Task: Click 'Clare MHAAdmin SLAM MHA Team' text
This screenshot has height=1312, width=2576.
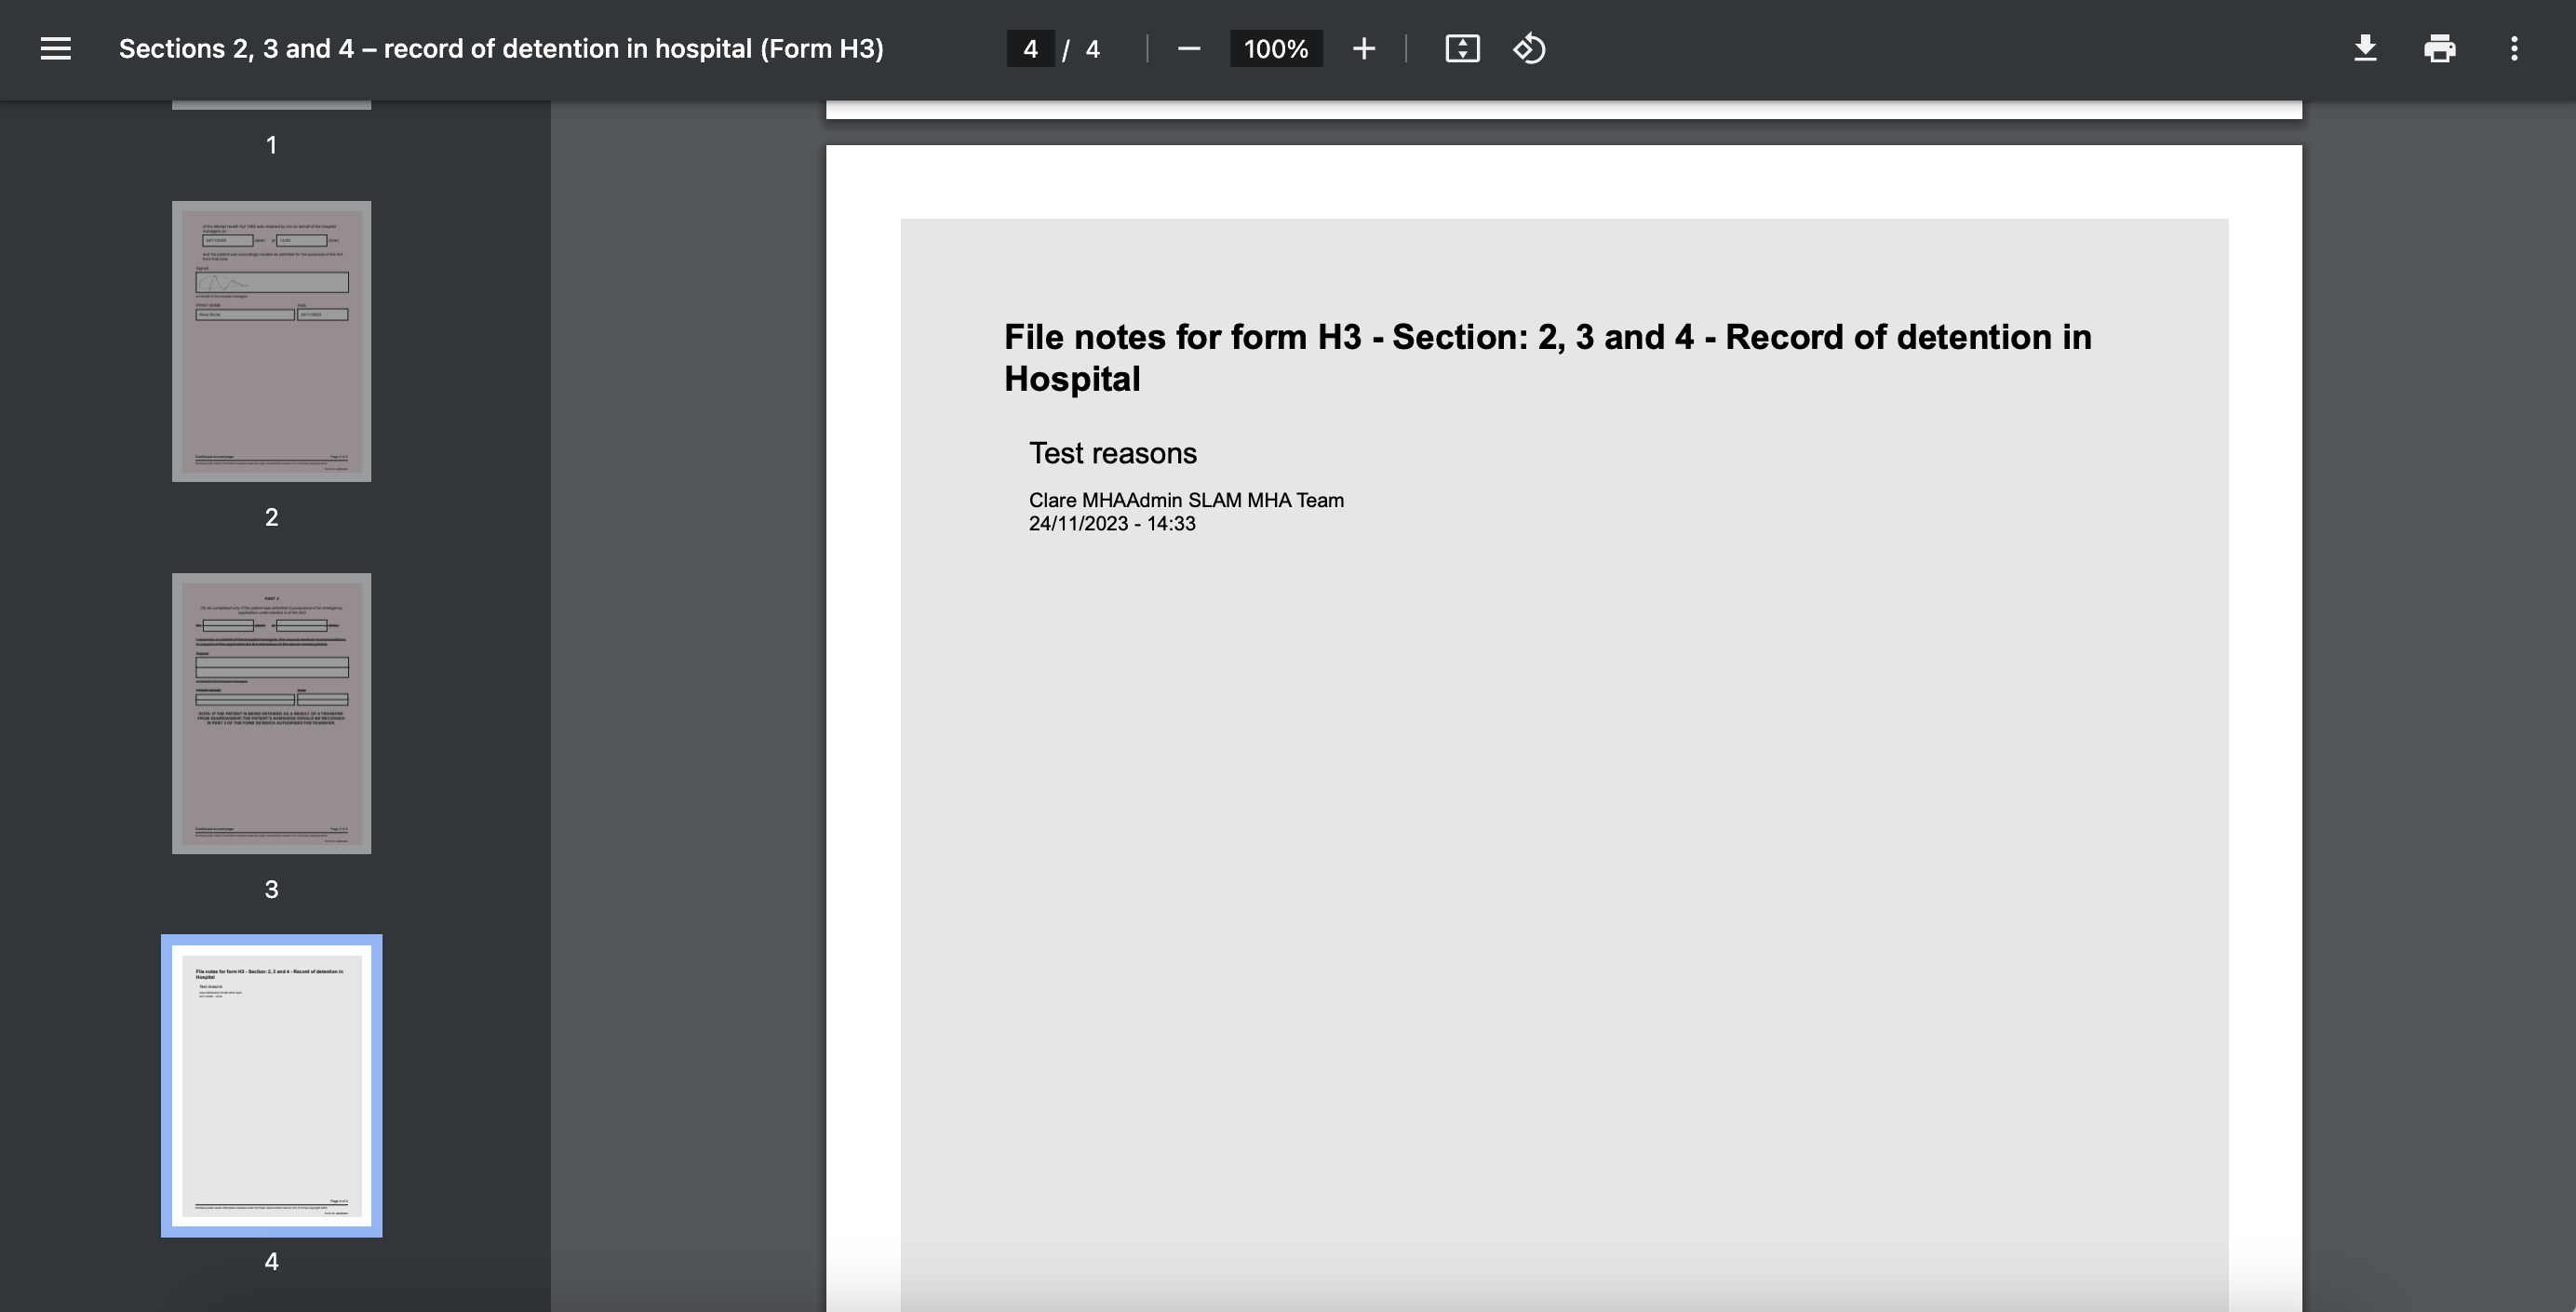Action: pyautogui.click(x=1186, y=500)
